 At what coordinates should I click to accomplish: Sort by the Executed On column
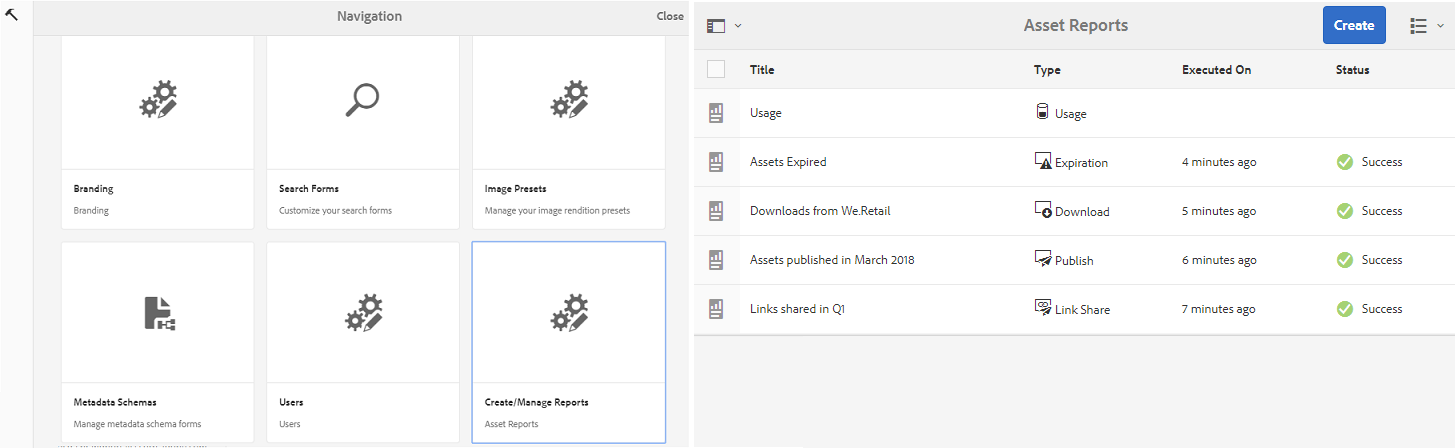click(1216, 70)
